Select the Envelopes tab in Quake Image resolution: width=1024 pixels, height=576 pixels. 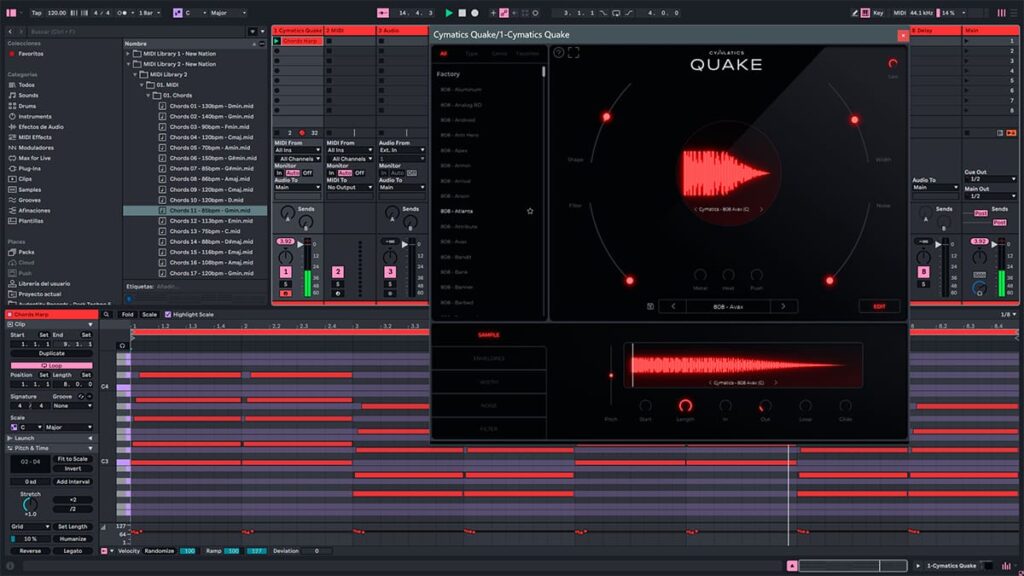[x=489, y=358]
